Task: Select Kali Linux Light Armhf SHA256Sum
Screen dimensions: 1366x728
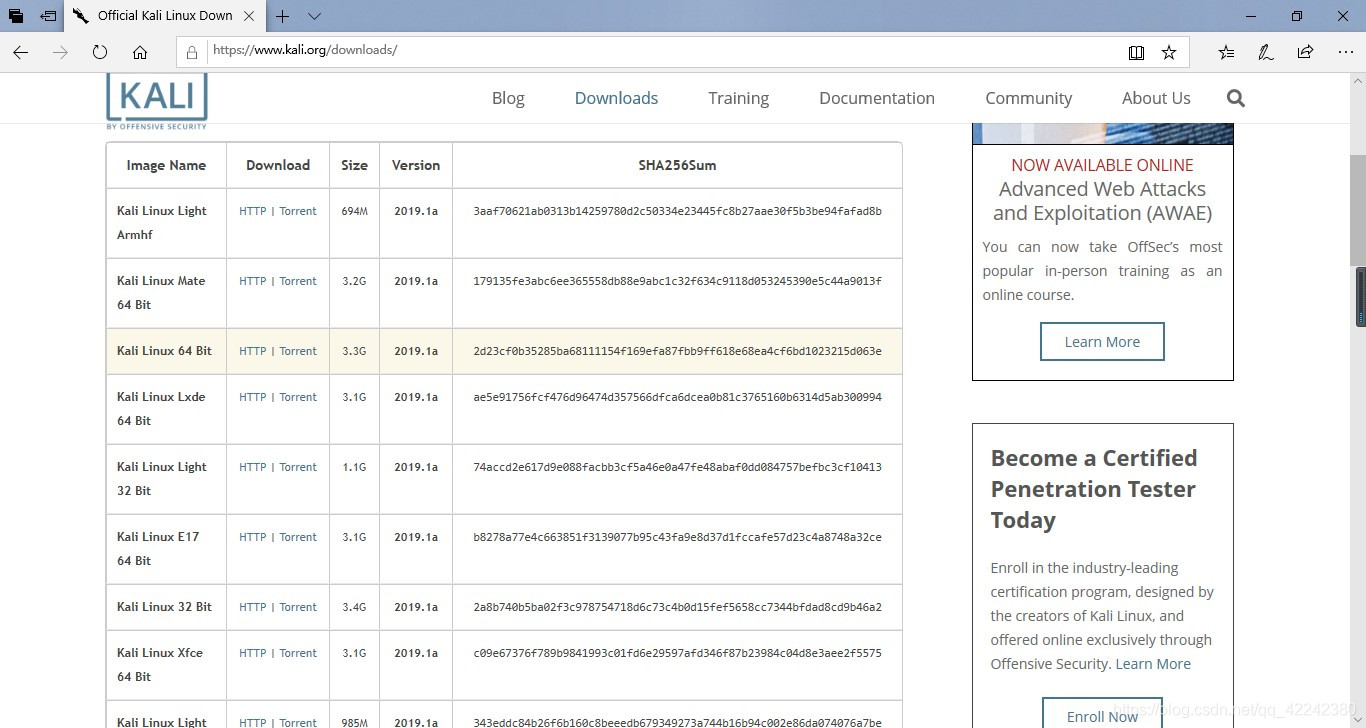Action: pyautogui.click(x=677, y=211)
